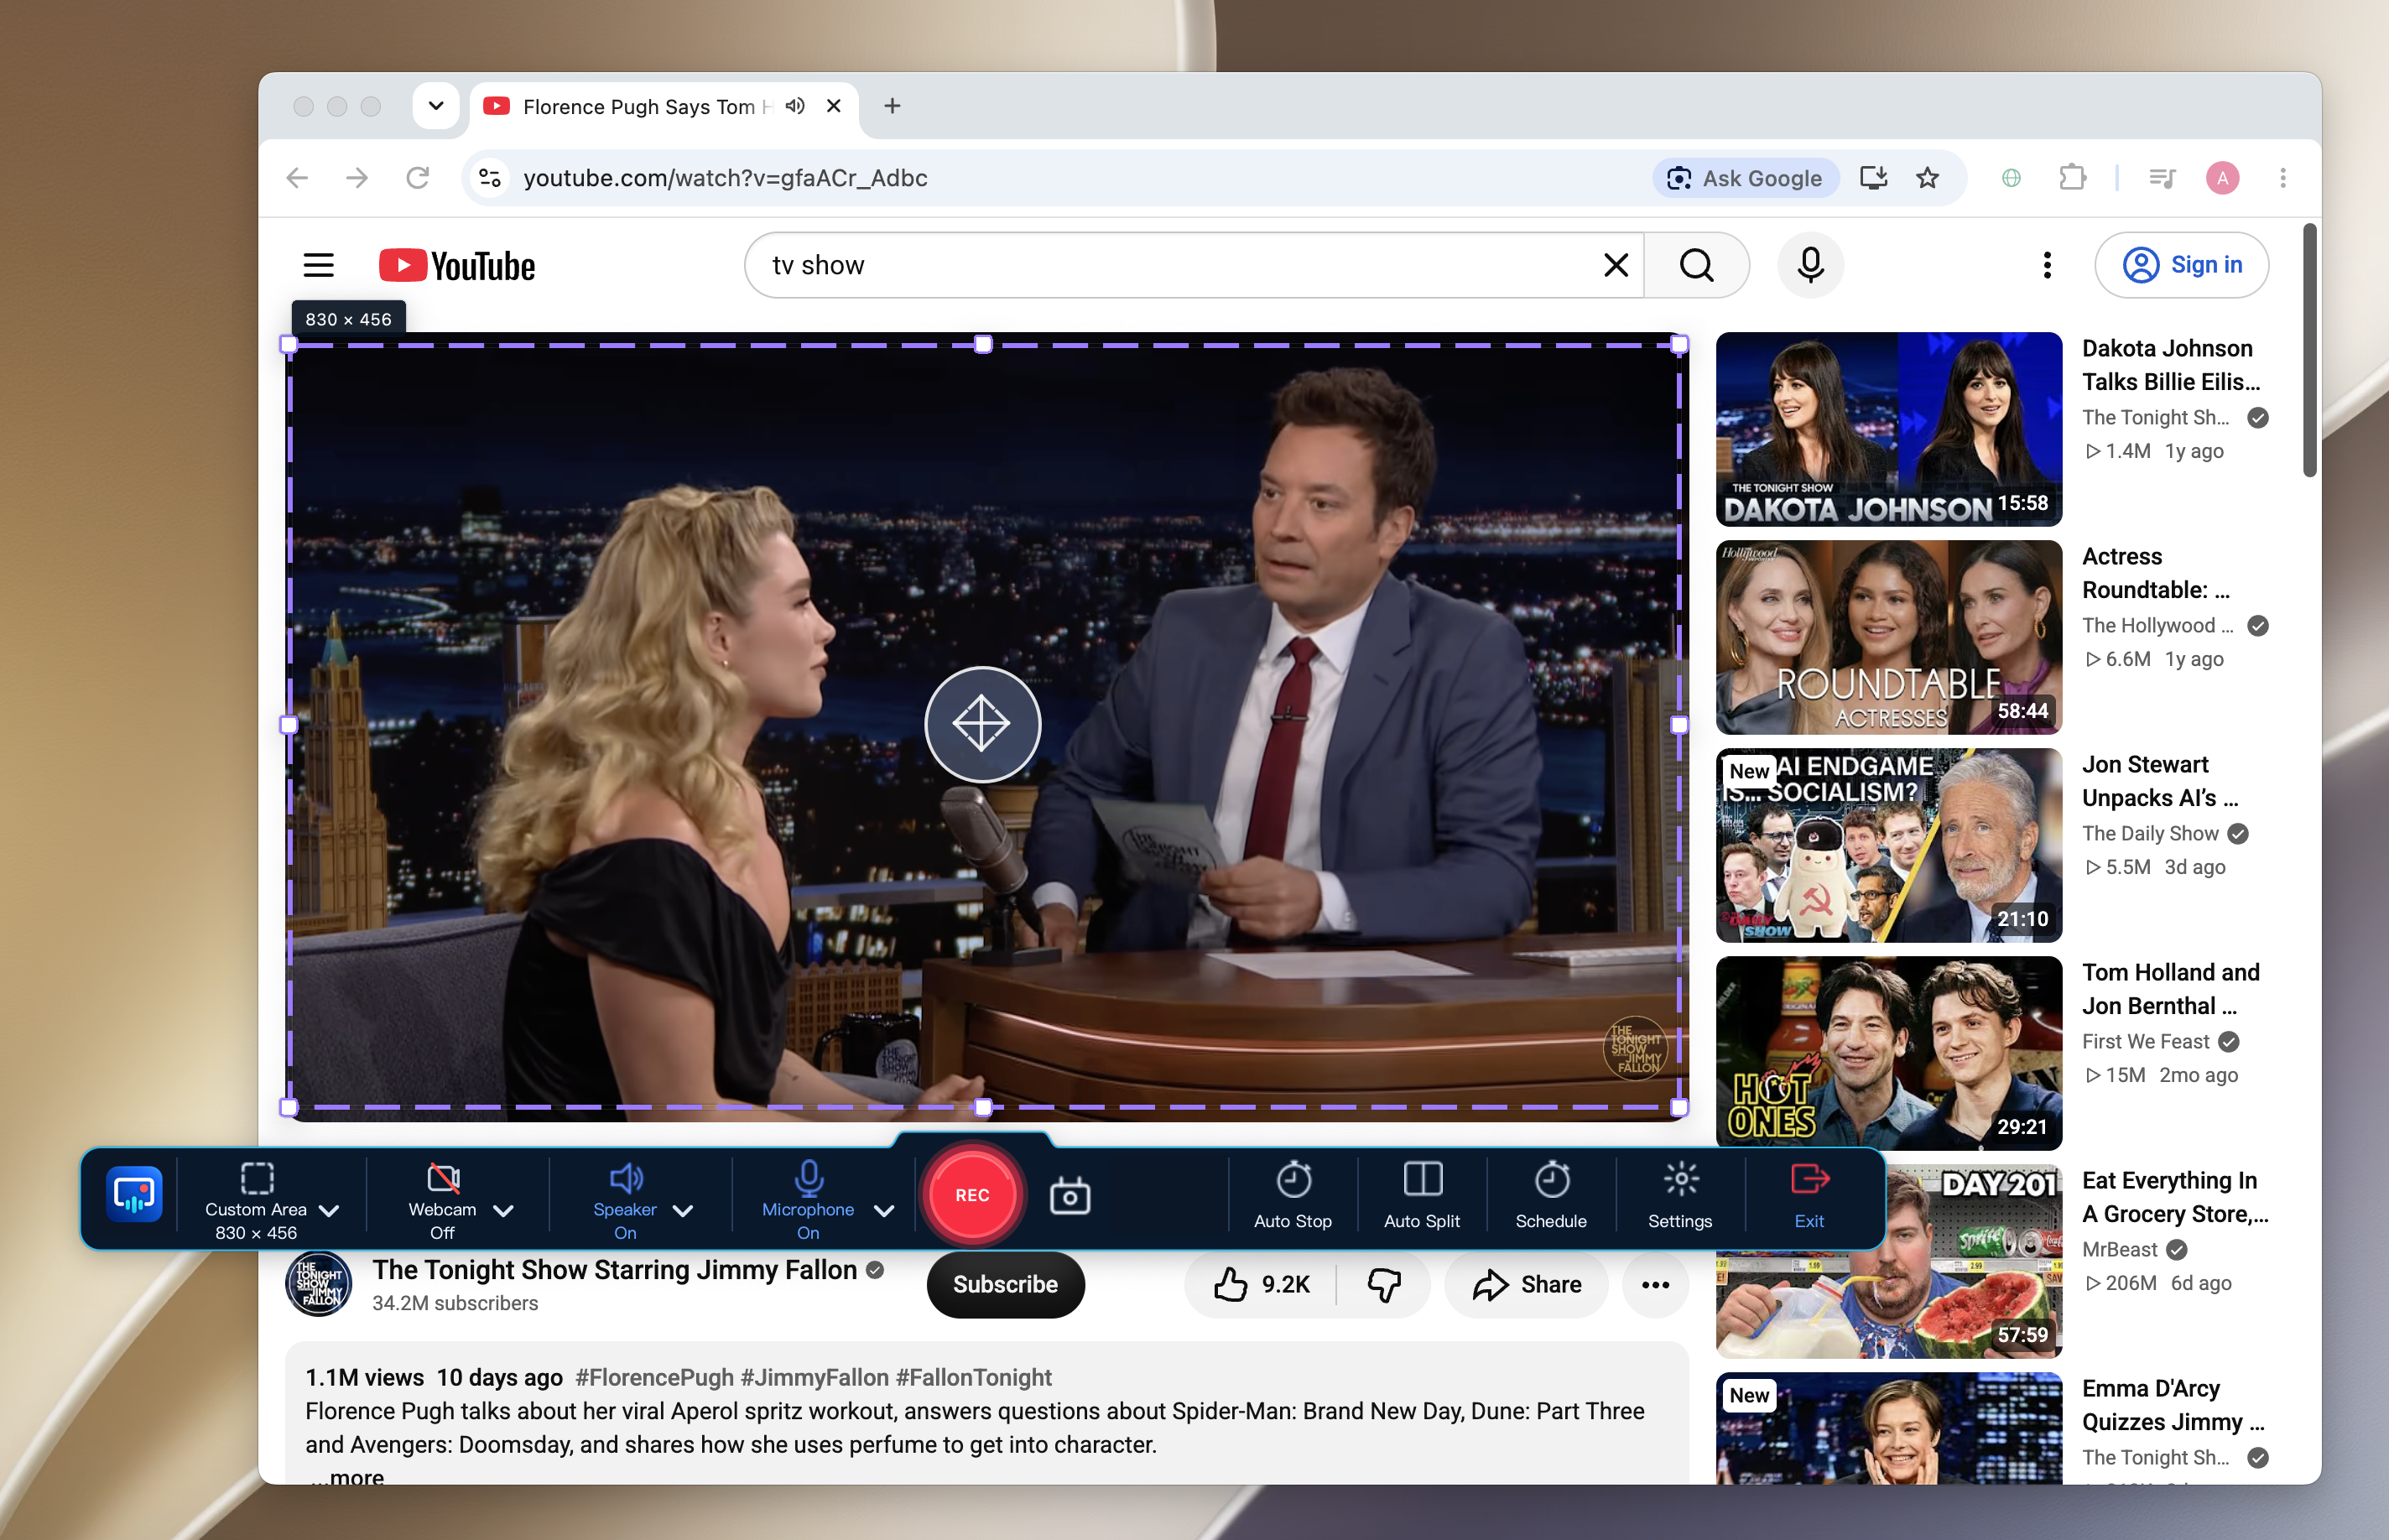Open Chrome tab search chevron

point(436,106)
